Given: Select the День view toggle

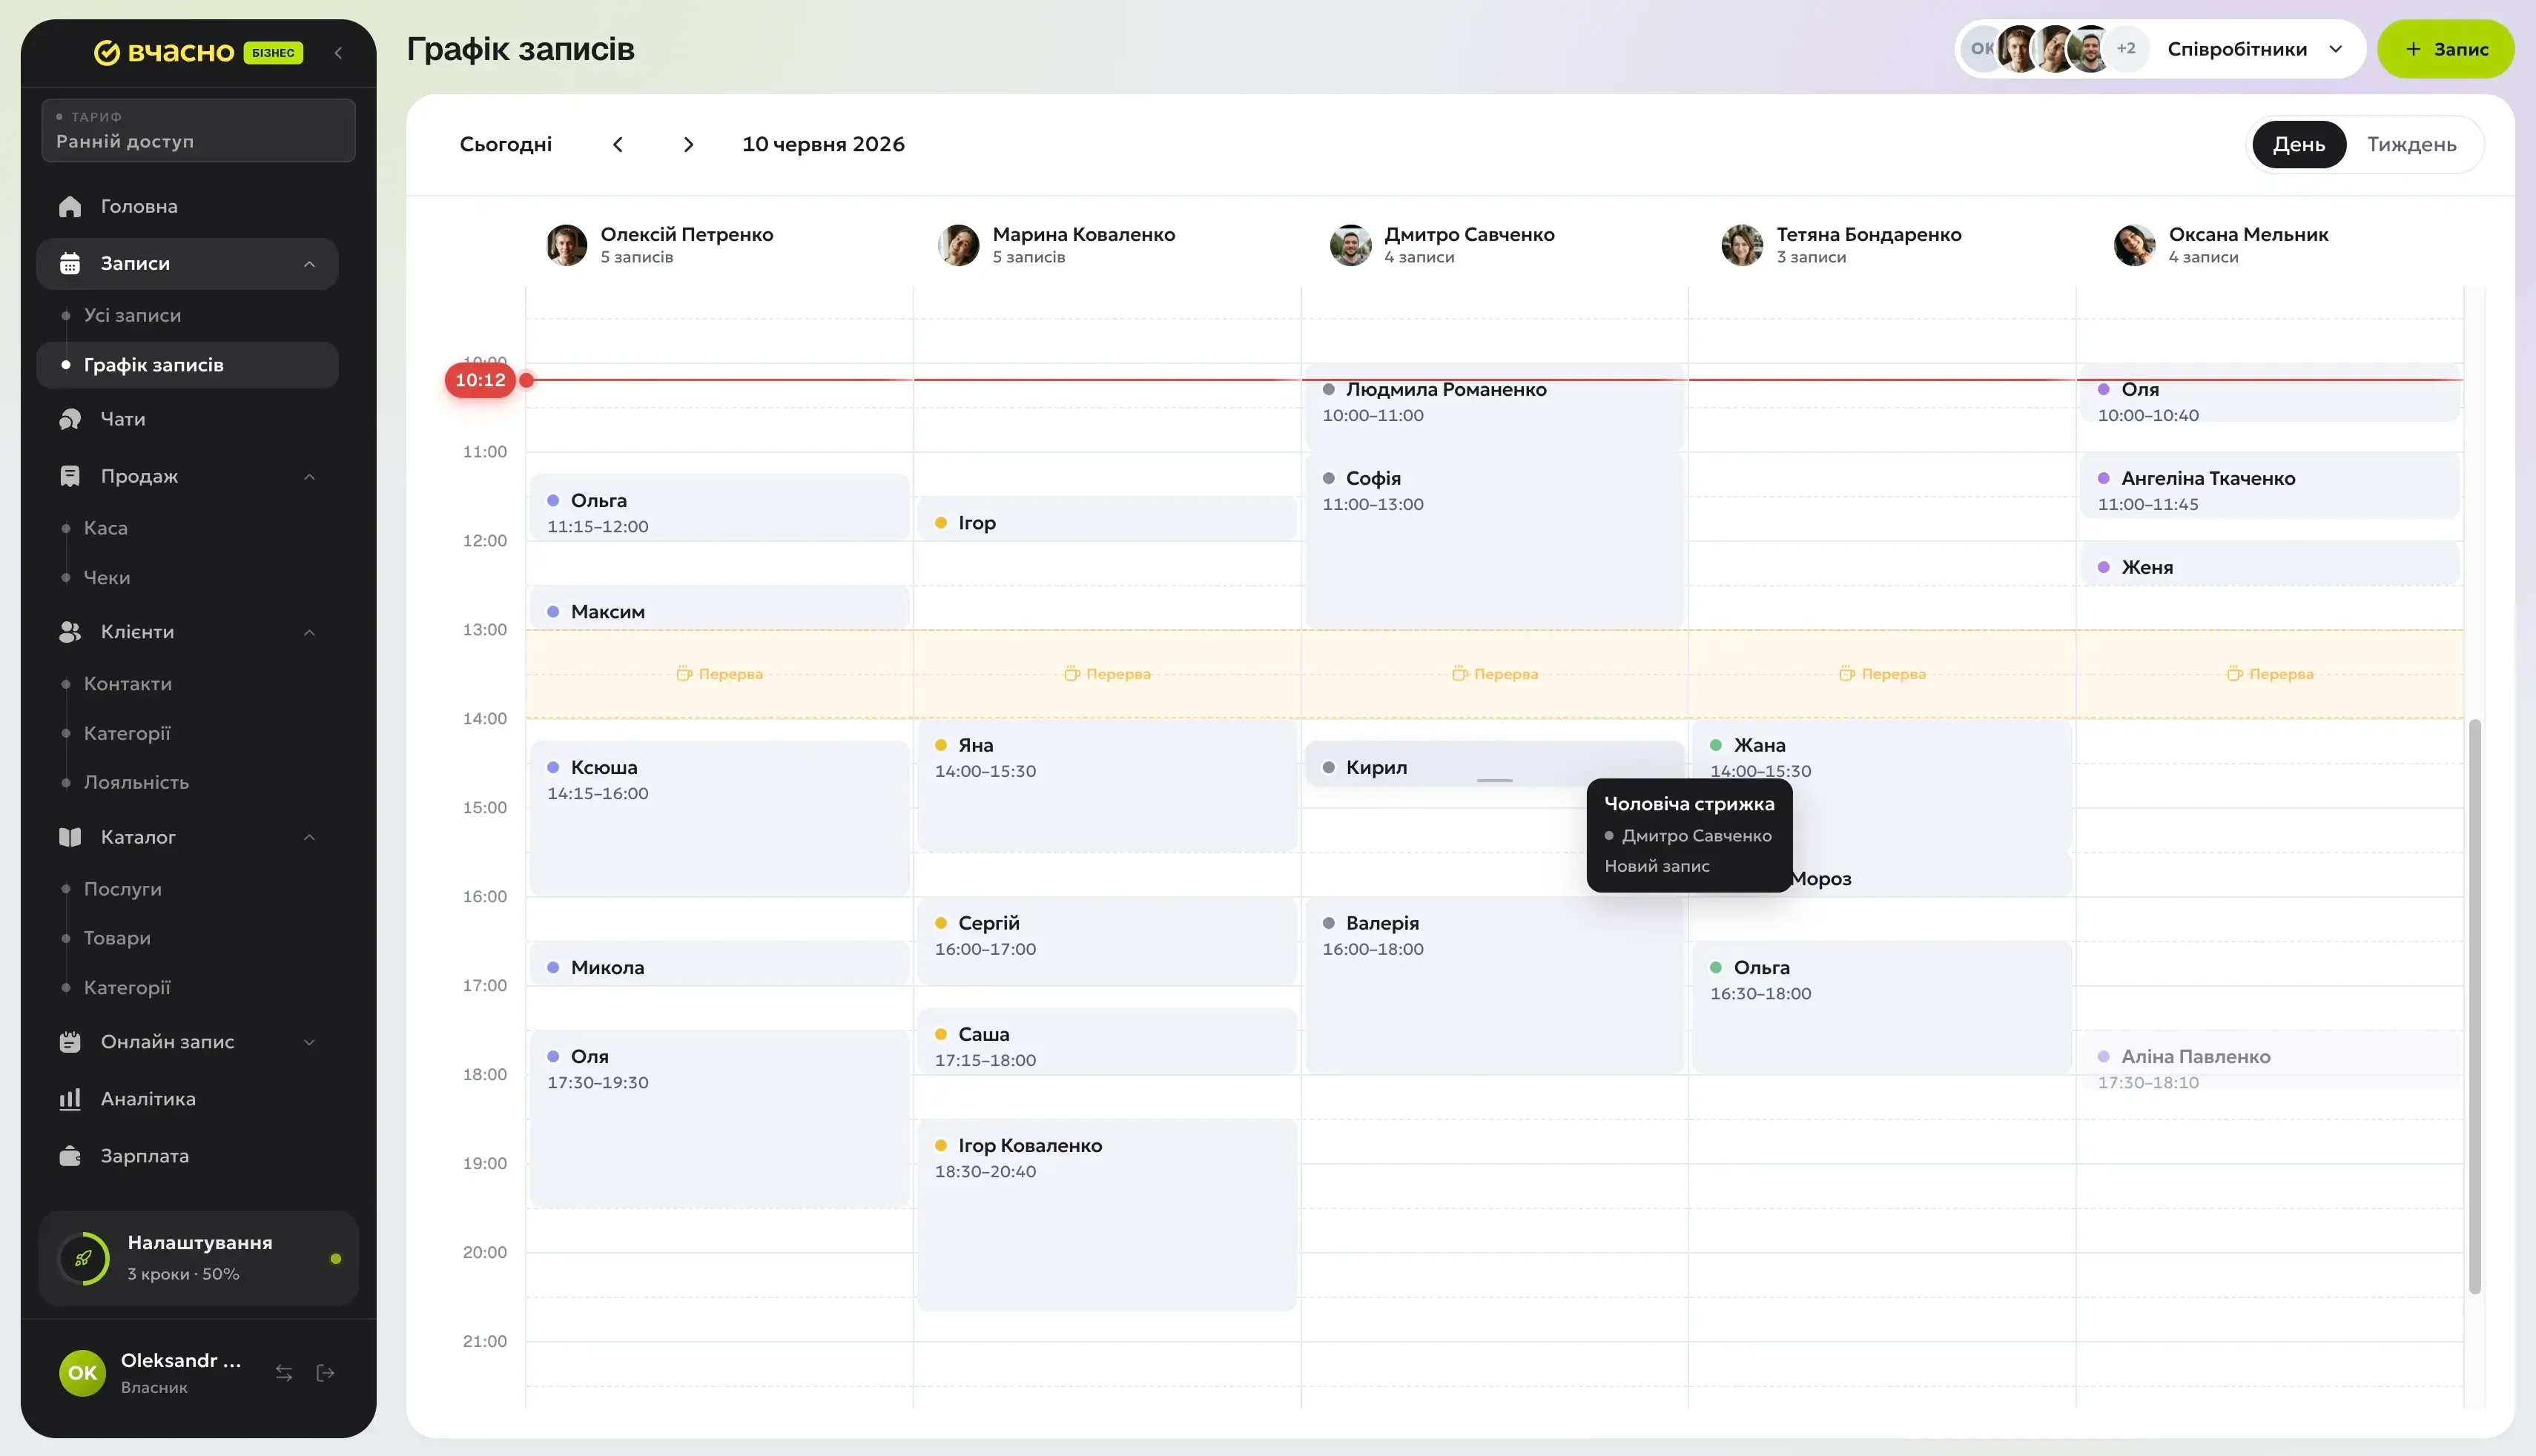Looking at the screenshot, I should 2298,144.
